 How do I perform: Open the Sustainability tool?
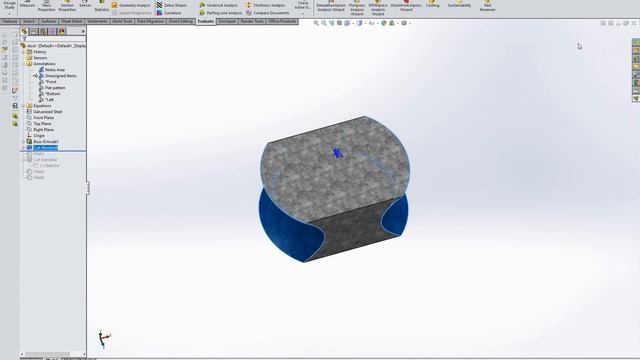coord(459,4)
